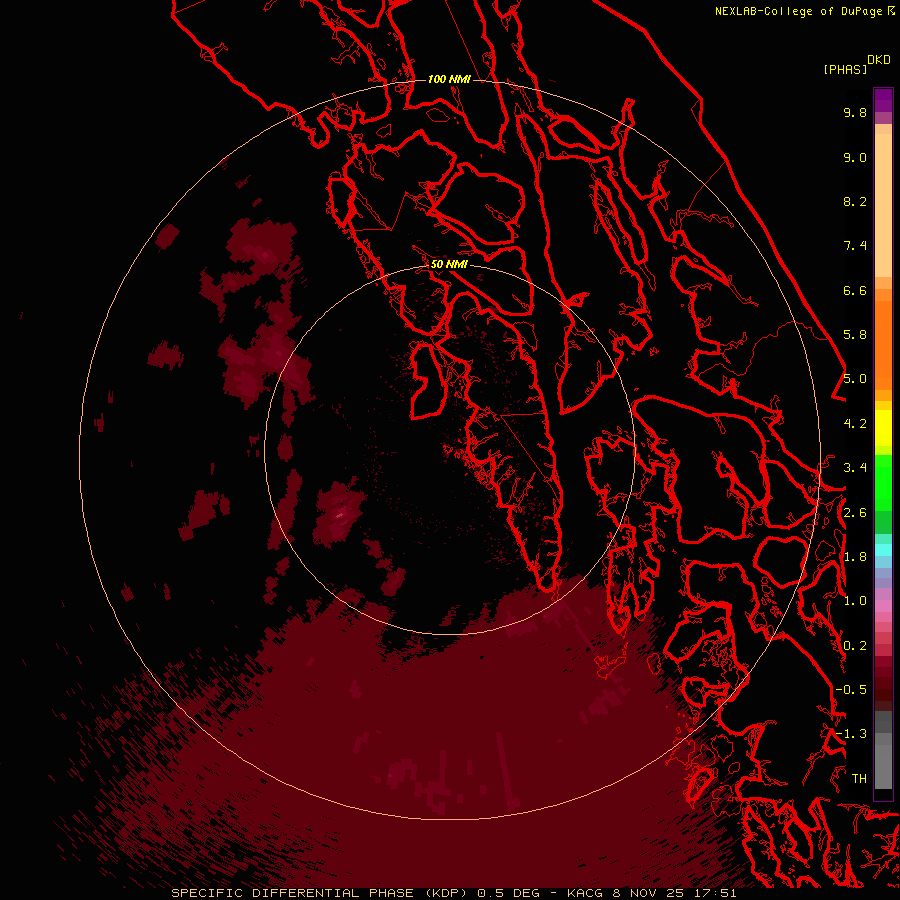Screen dimensions: 900x900
Task: Click the NEXLAB-College of DuPage label
Action: pos(798,11)
